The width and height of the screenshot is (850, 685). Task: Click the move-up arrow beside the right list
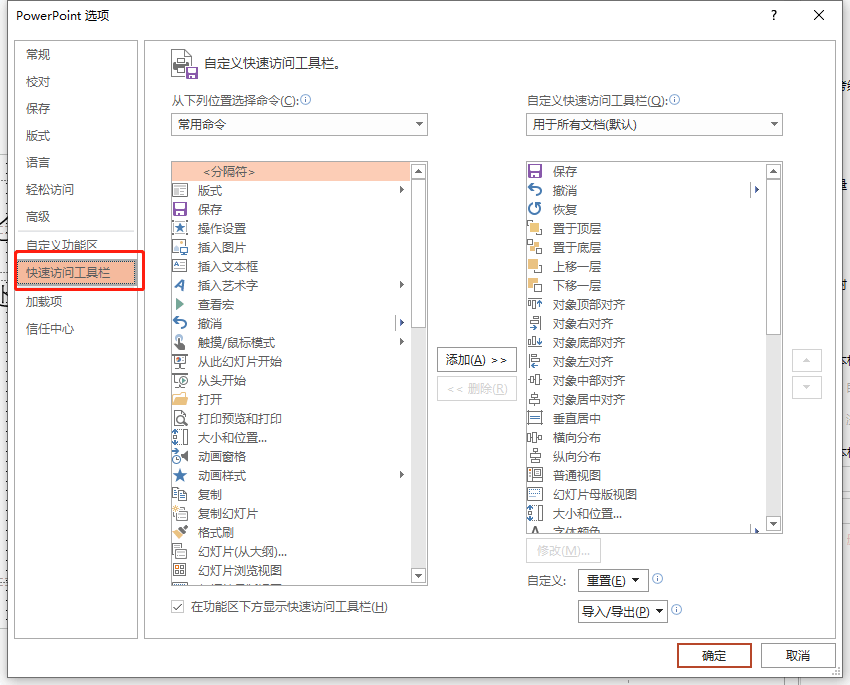pos(806,360)
